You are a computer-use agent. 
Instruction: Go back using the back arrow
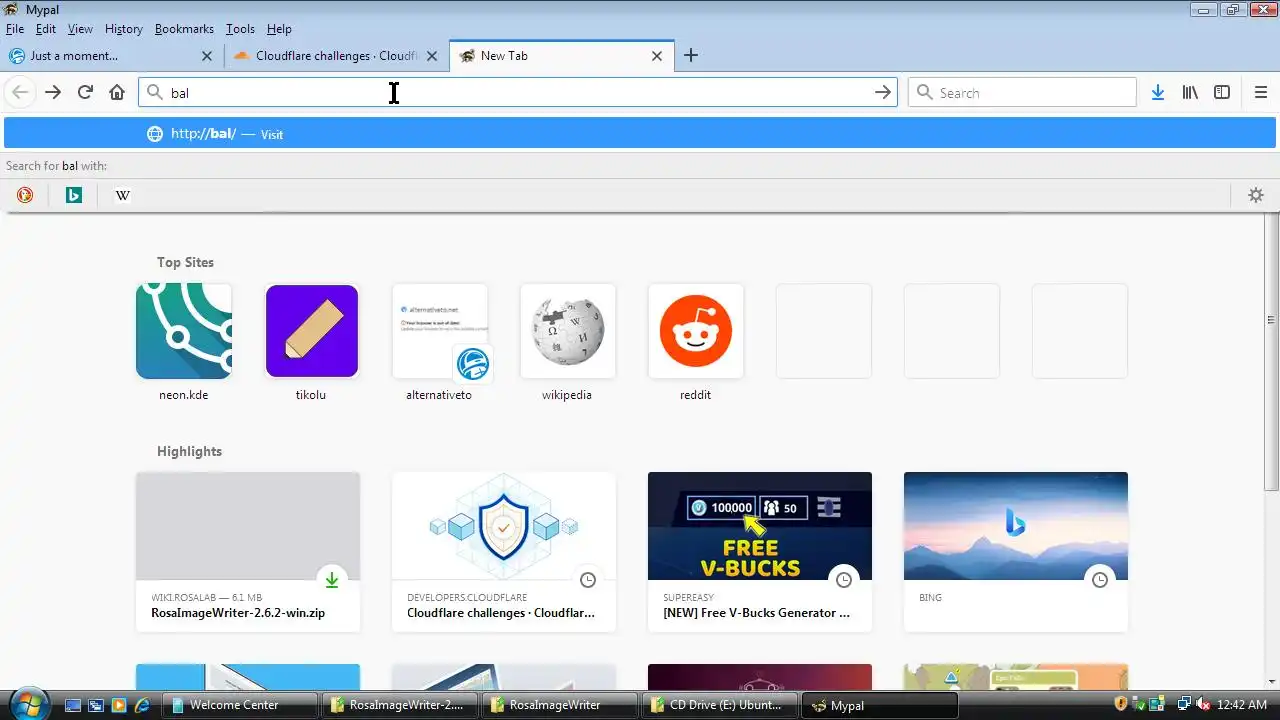[20, 92]
